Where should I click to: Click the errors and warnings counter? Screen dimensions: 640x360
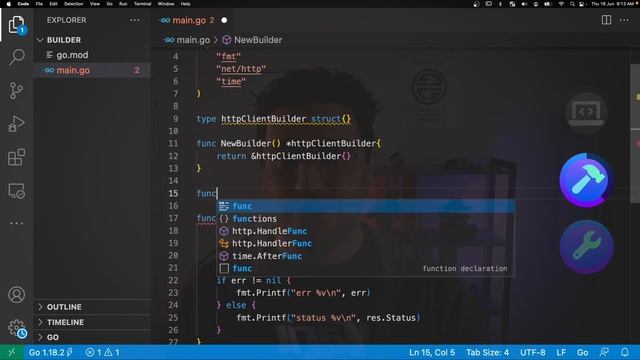102,352
